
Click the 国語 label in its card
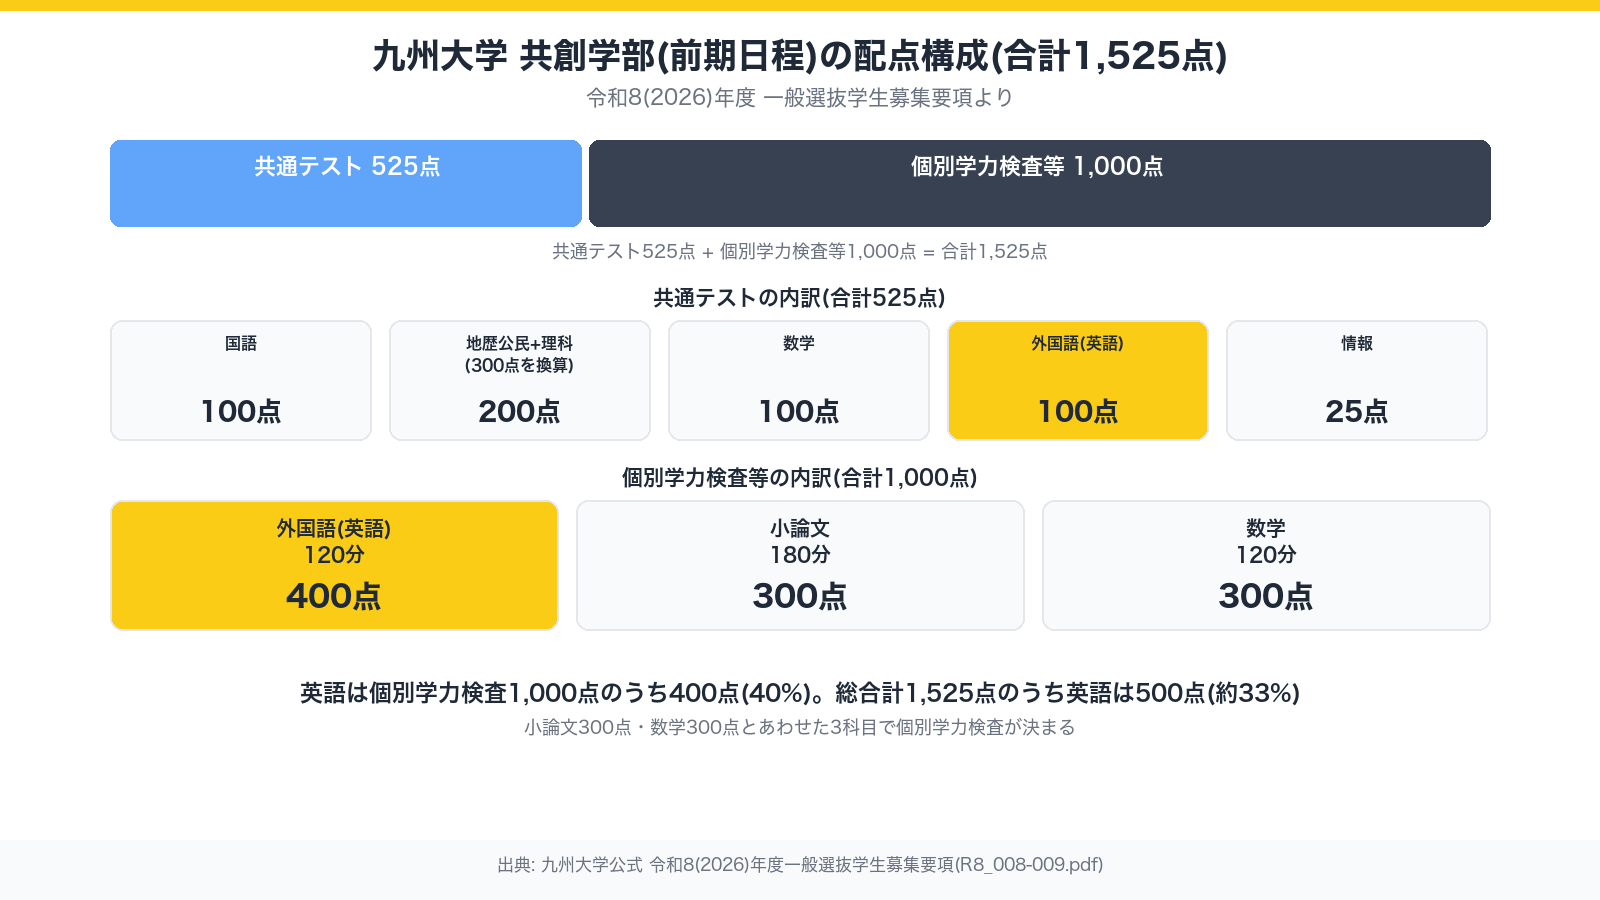coord(241,343)
